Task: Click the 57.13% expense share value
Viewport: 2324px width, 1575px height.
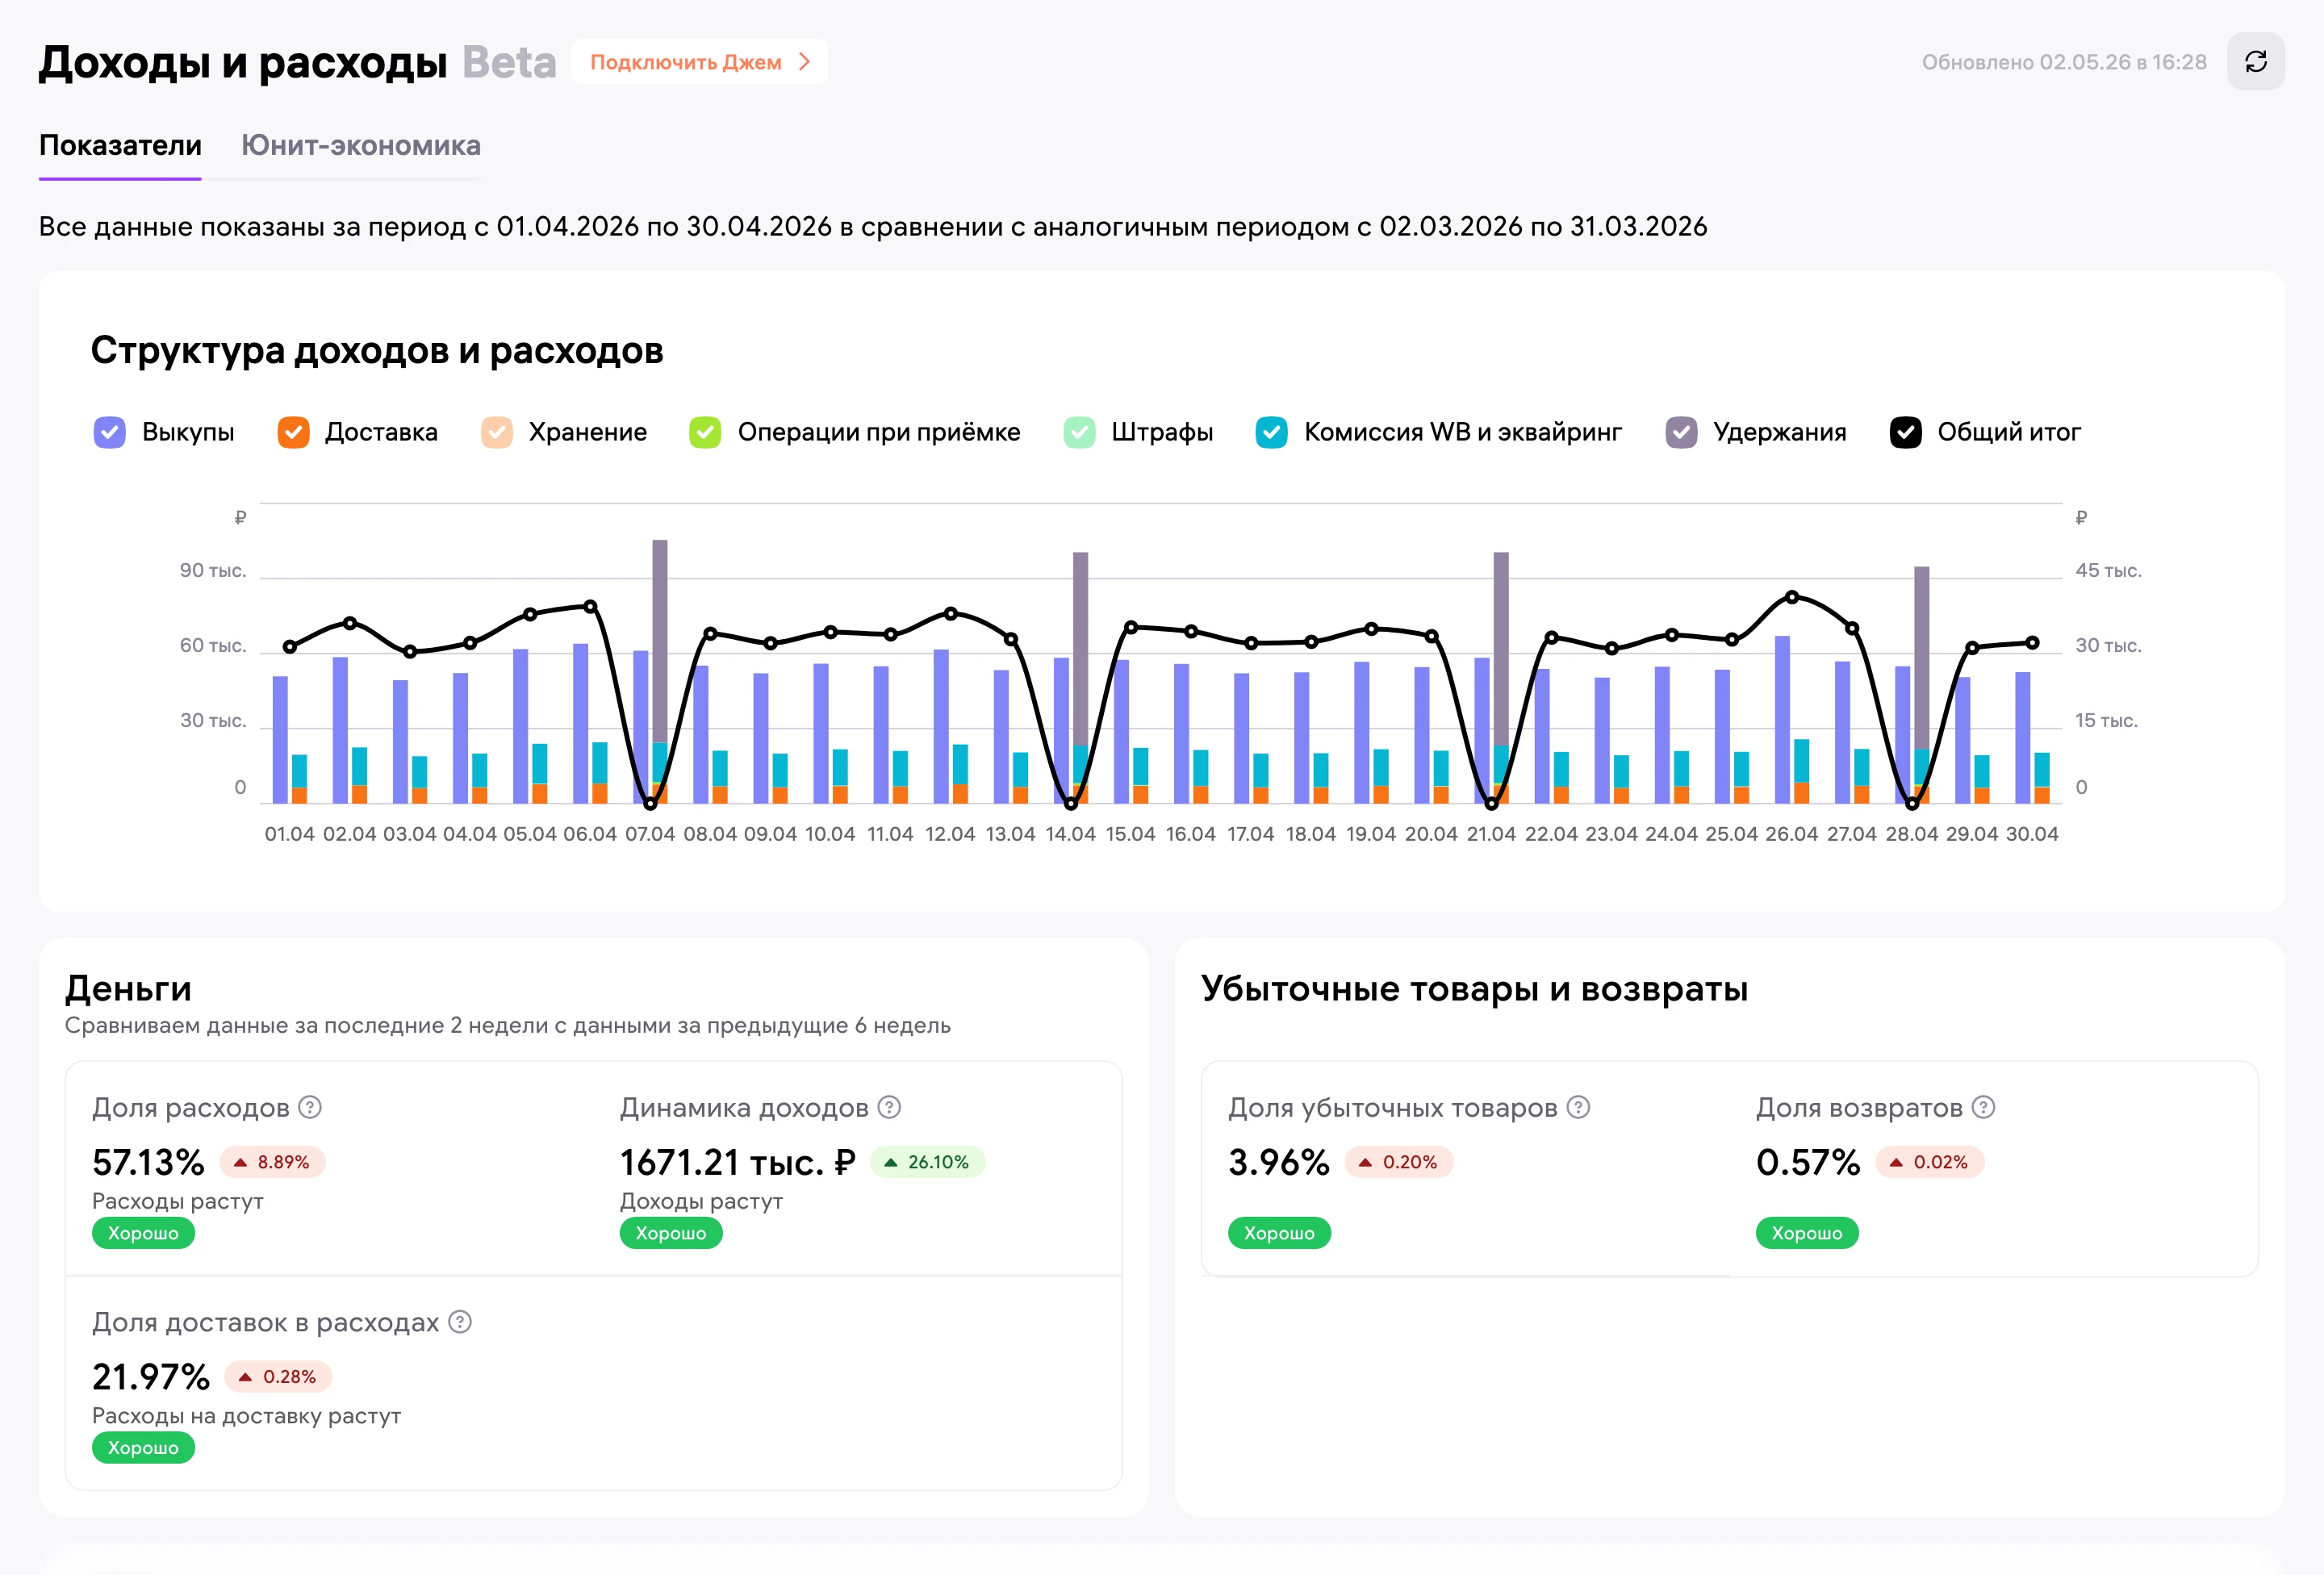Action: (x=148, y=1162)
